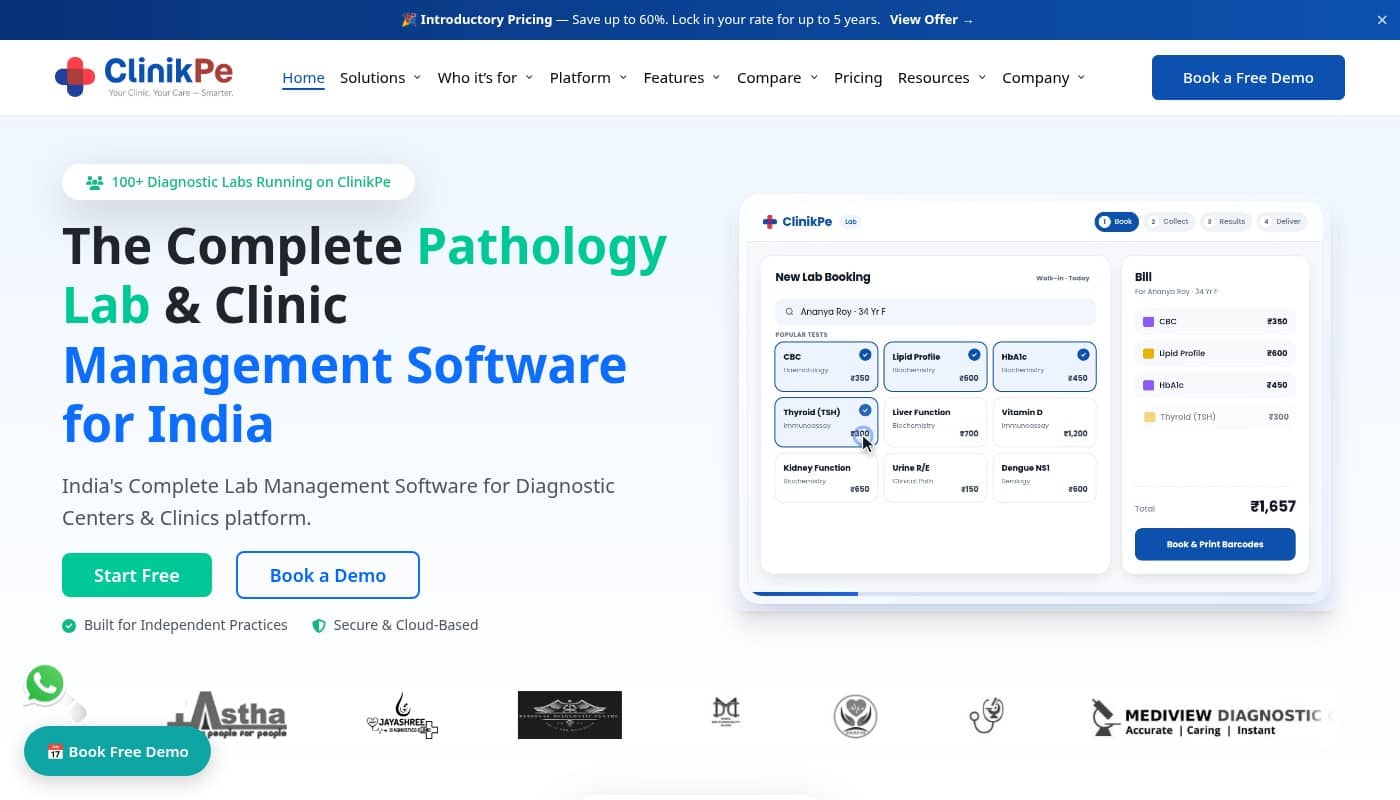Click the black rectangular diagnostic centre logo
Screen dimensions: 1400x800
click(570, 715)
